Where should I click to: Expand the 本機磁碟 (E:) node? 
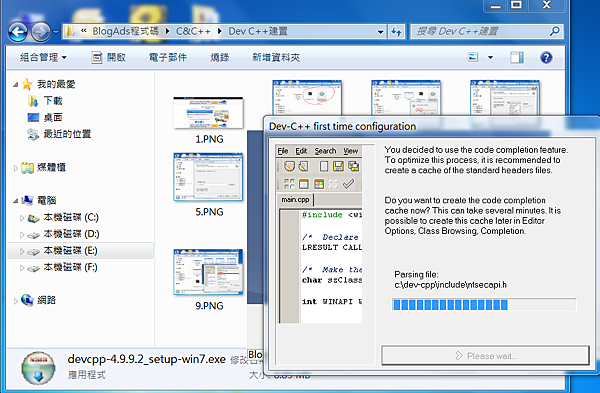pyautogui.click(x=22, y=251)
